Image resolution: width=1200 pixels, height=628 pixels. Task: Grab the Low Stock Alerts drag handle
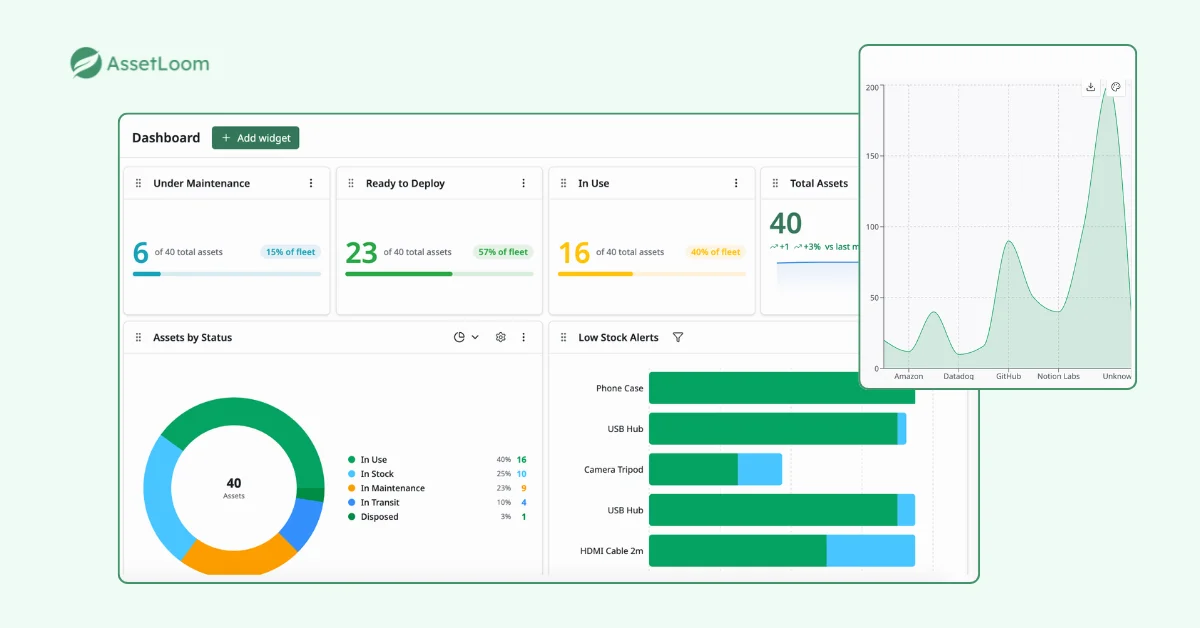click(x=564, y=337)
